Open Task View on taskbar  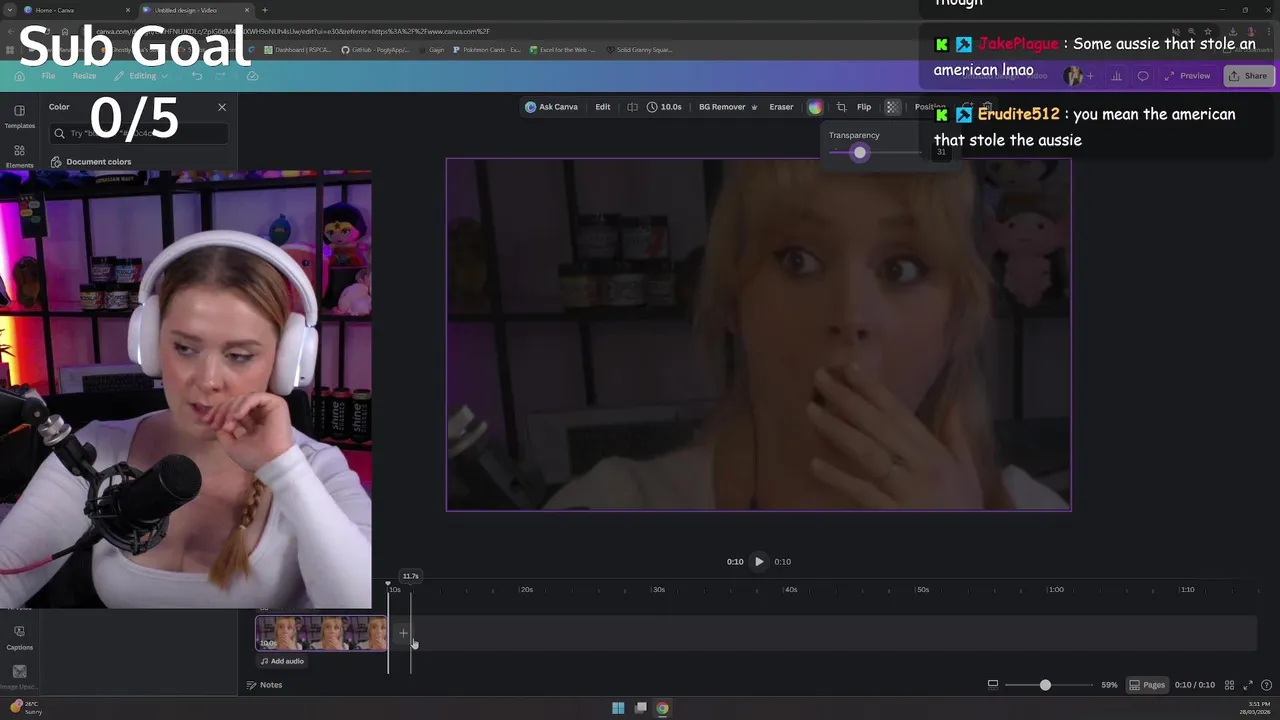coord(640,708)
